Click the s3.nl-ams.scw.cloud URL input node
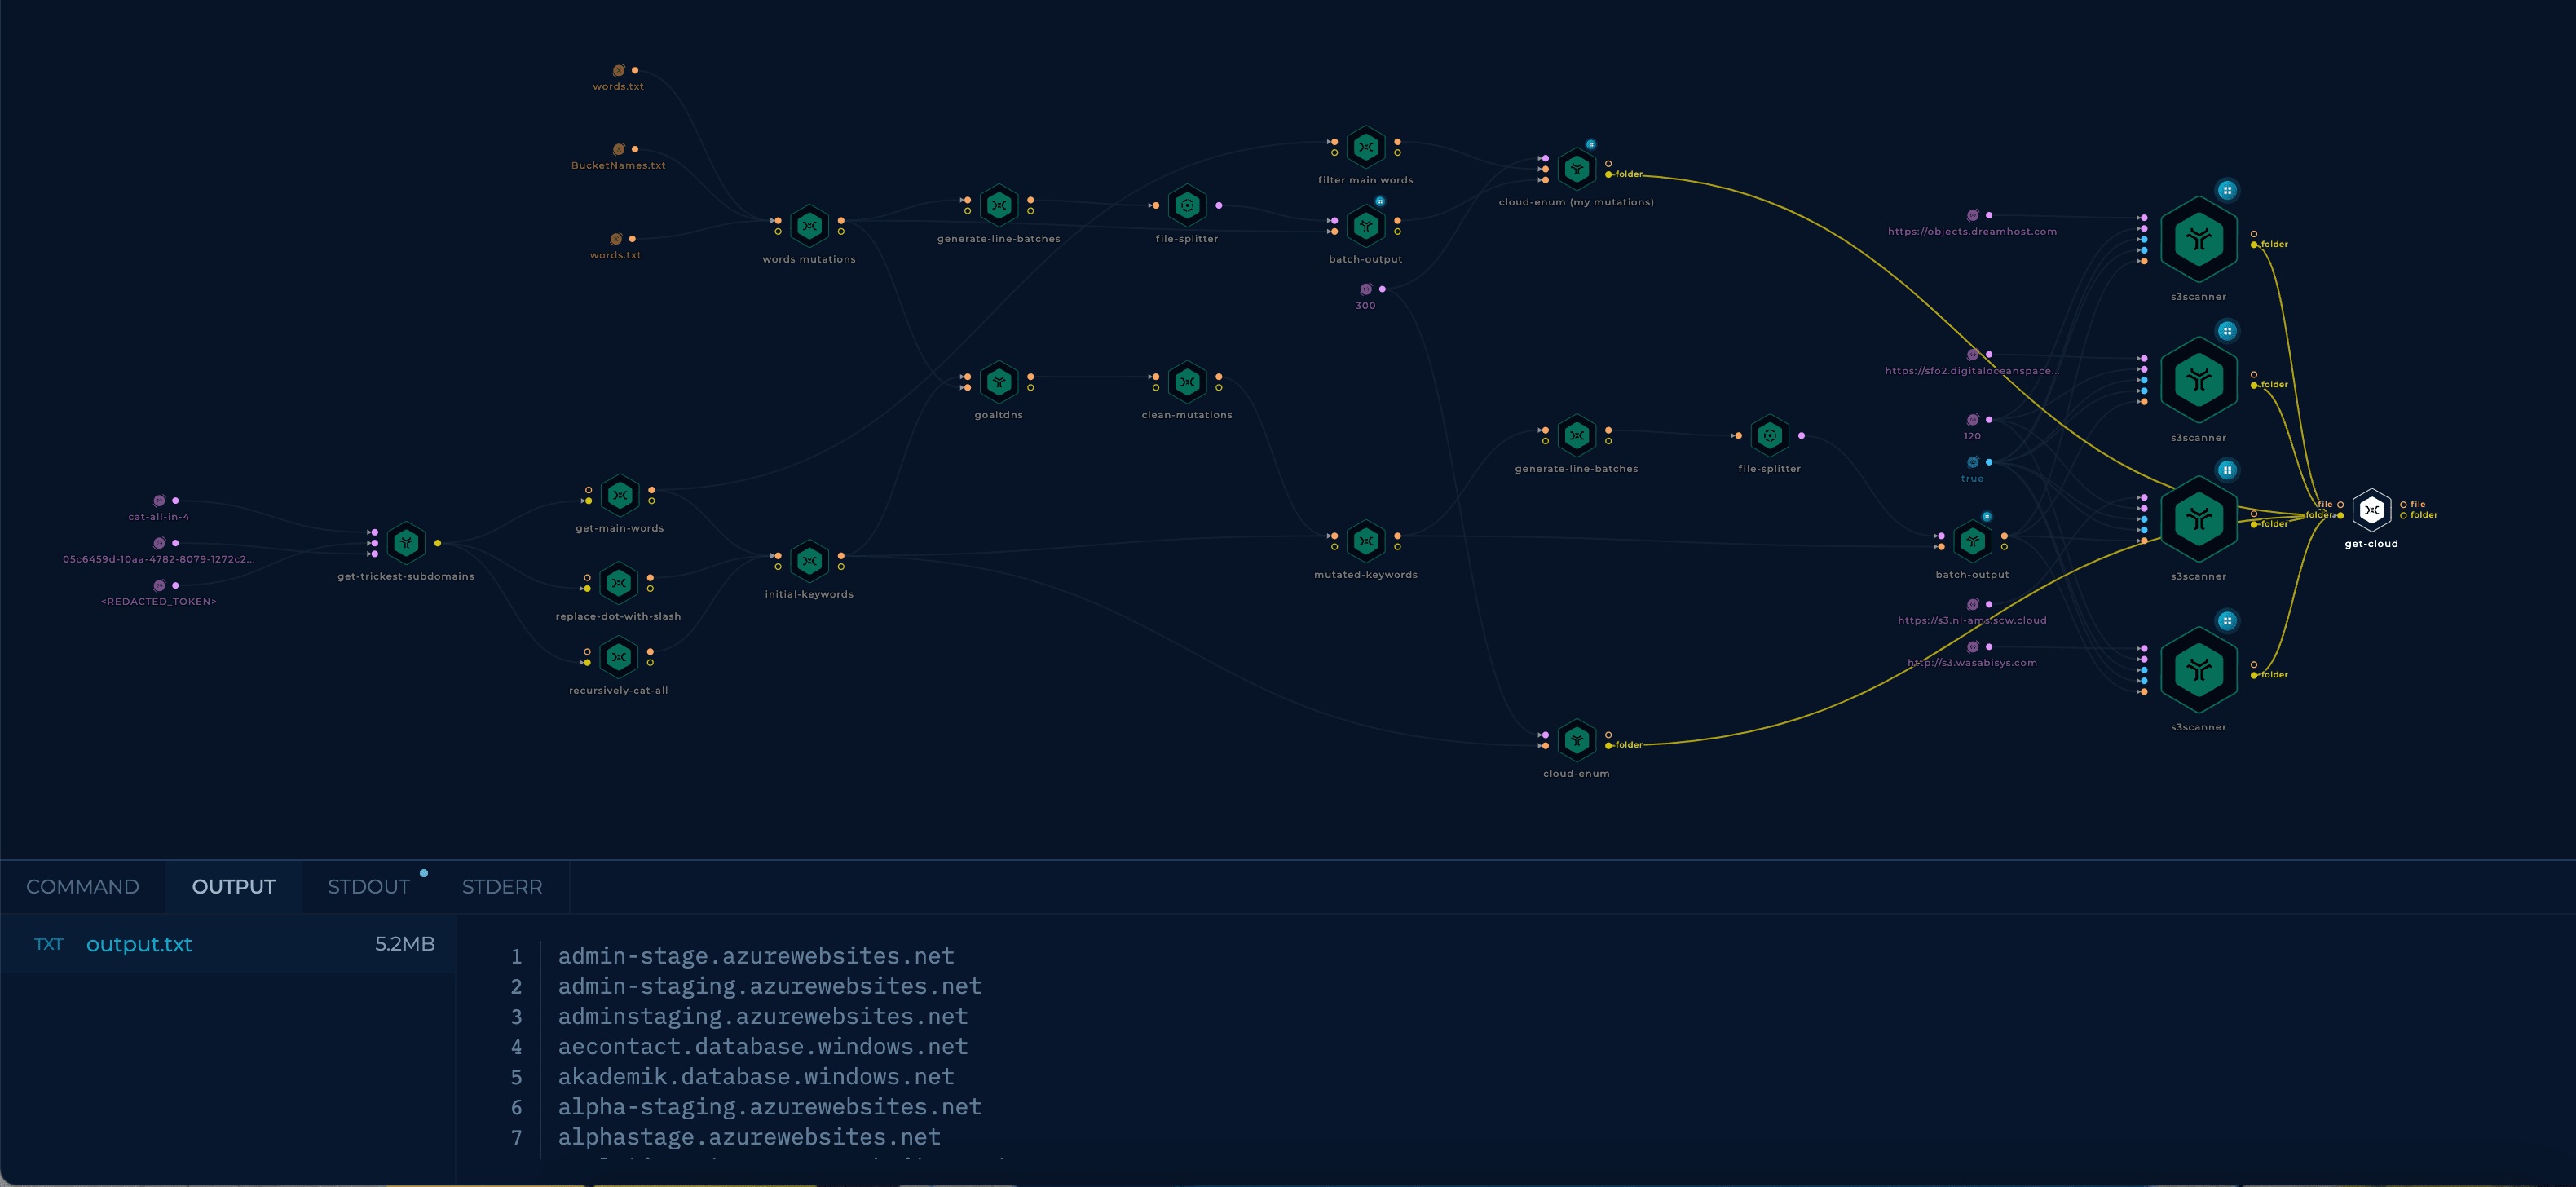Viewport: 2576px width, 1187px height. (1972, 604)
